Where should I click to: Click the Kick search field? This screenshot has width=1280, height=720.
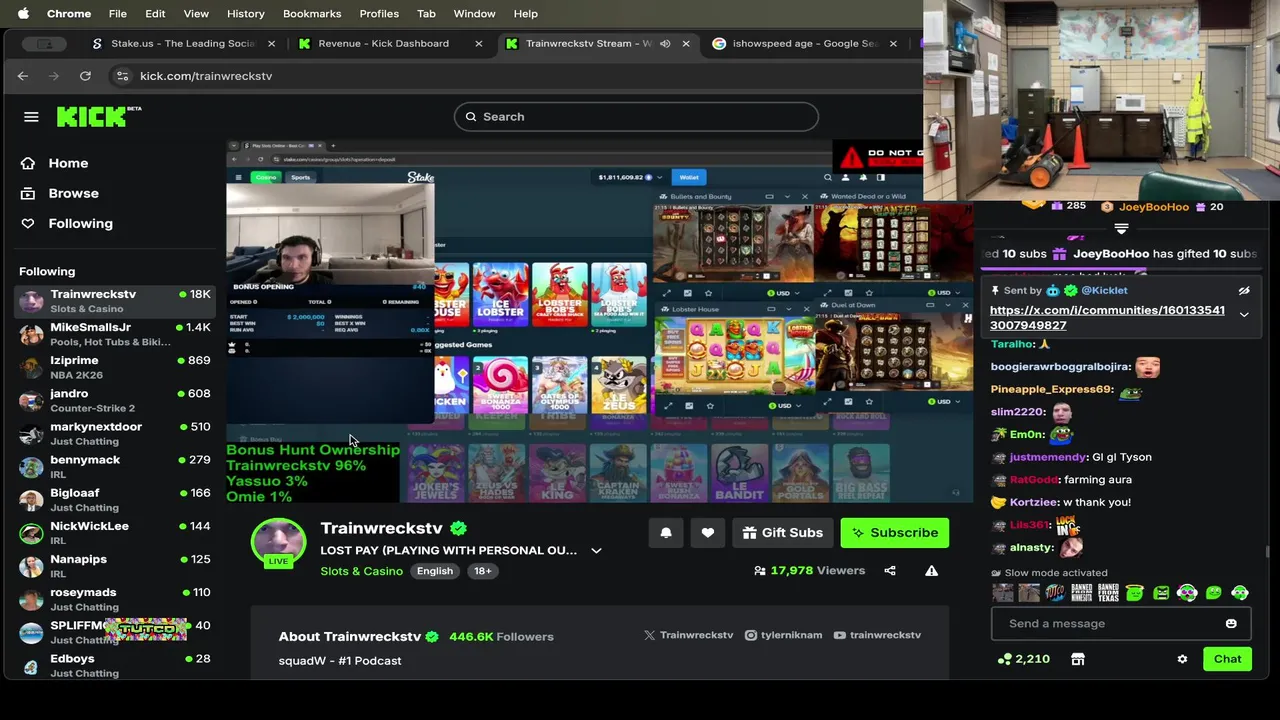click(x=636, y=117)
